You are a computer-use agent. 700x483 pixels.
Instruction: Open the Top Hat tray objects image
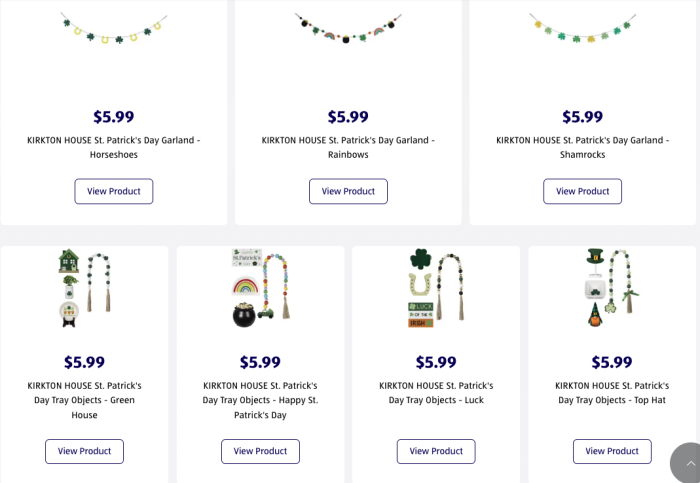click(612, 289)
